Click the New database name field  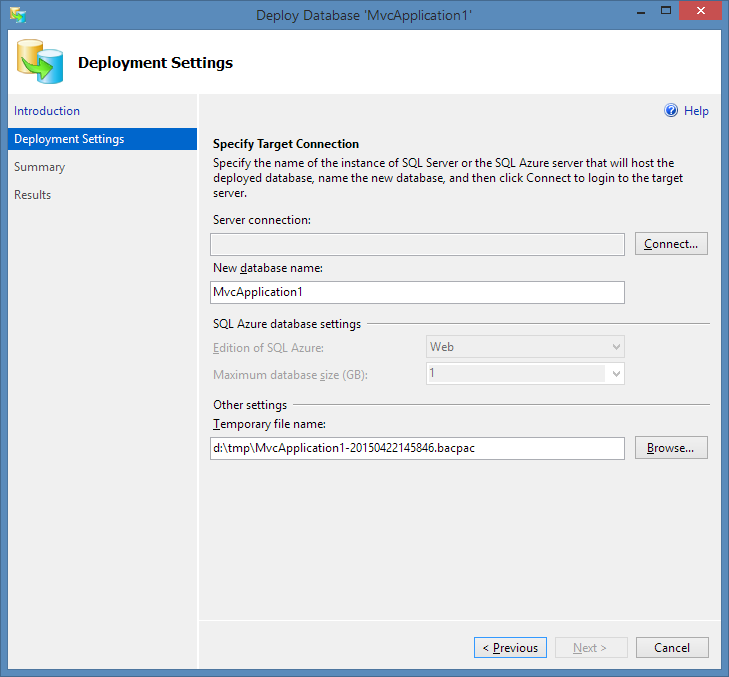pos(417,292)
